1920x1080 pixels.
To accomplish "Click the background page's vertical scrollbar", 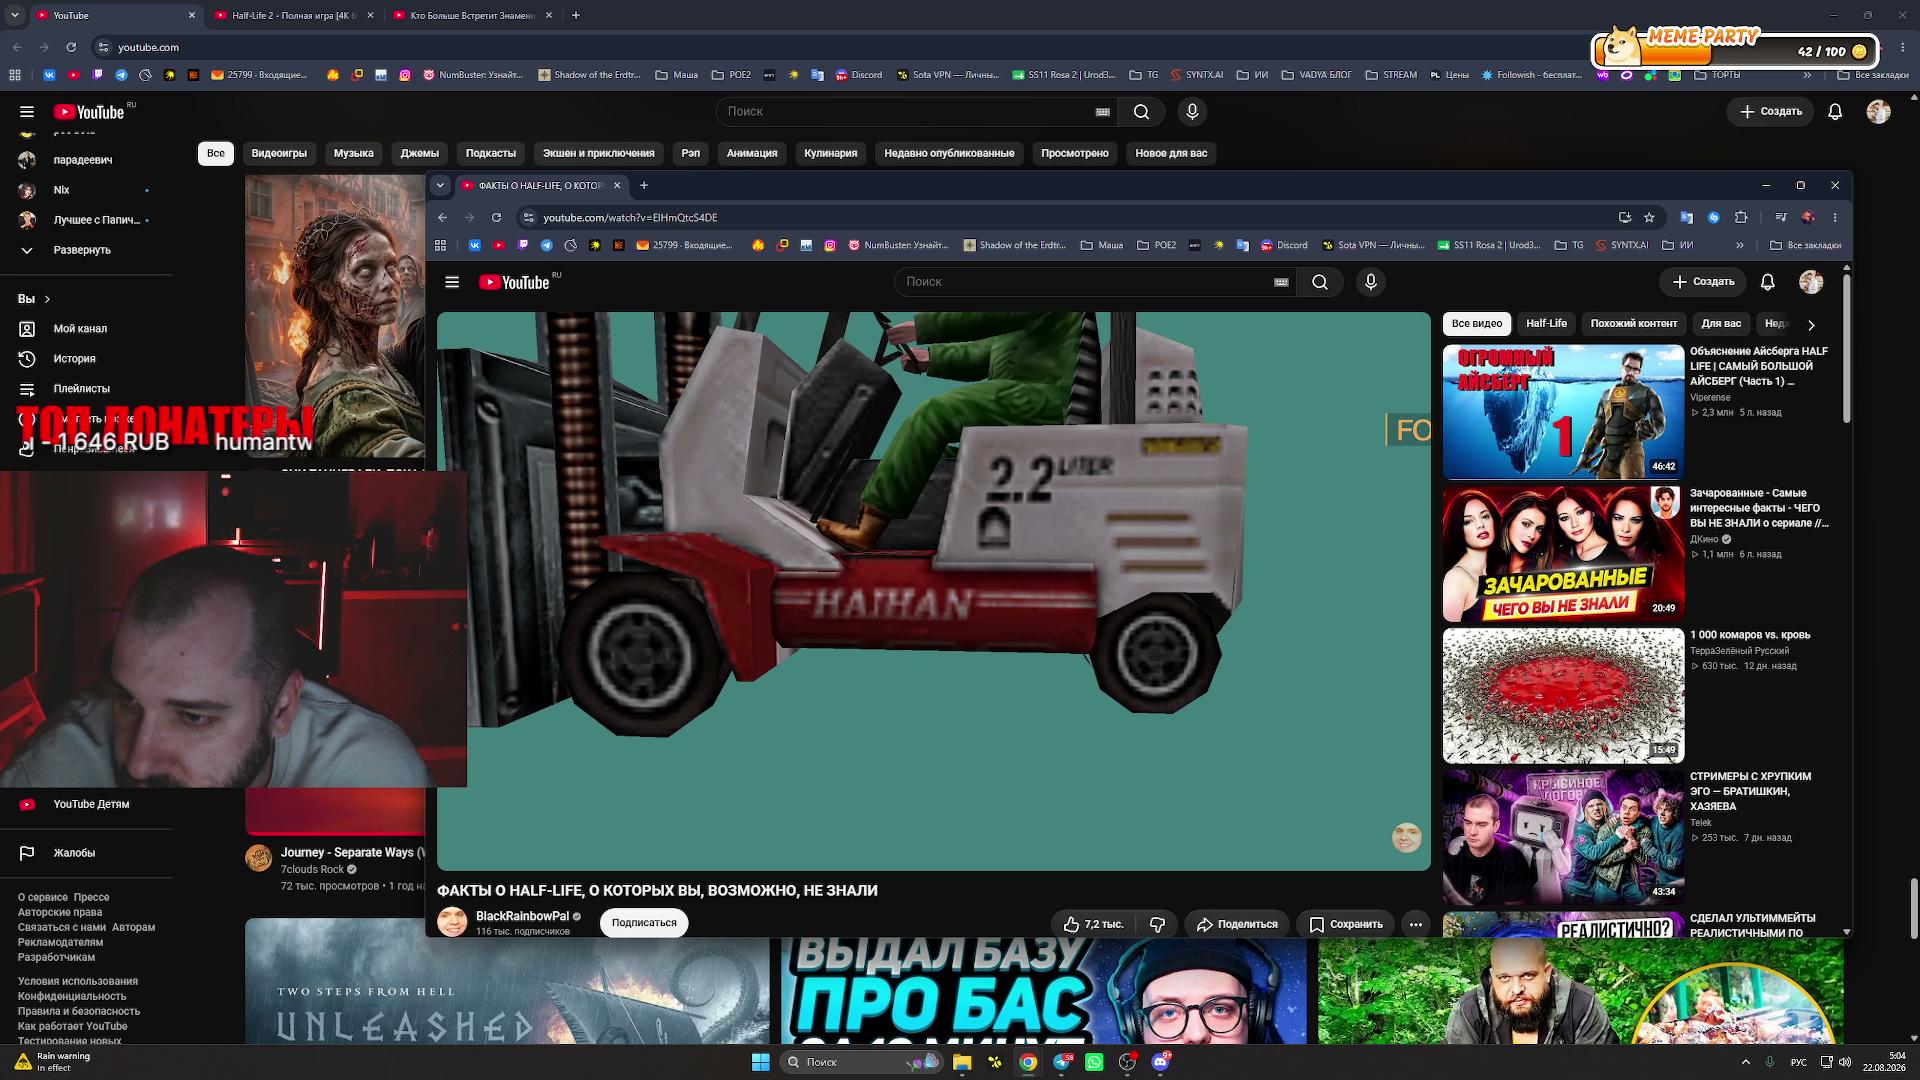I will tap(1913, 910).
